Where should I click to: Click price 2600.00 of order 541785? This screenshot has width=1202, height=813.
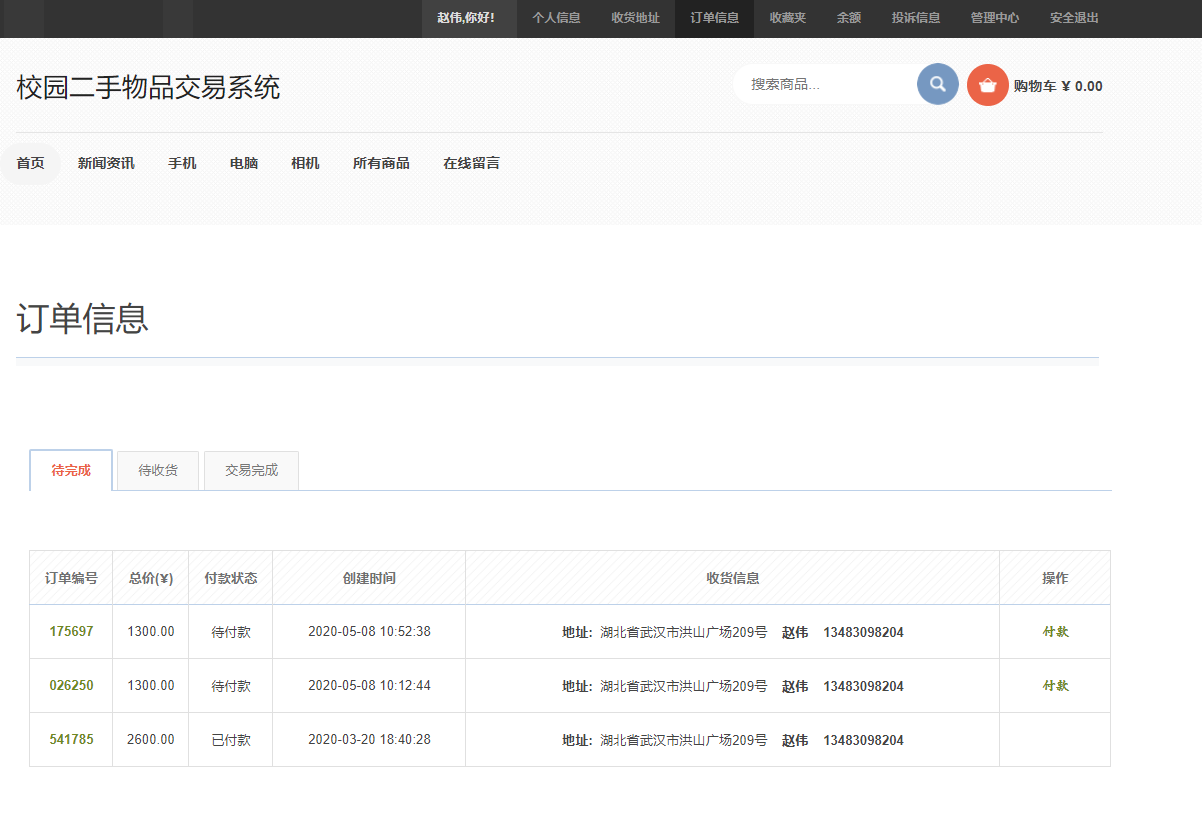(151, 740)
